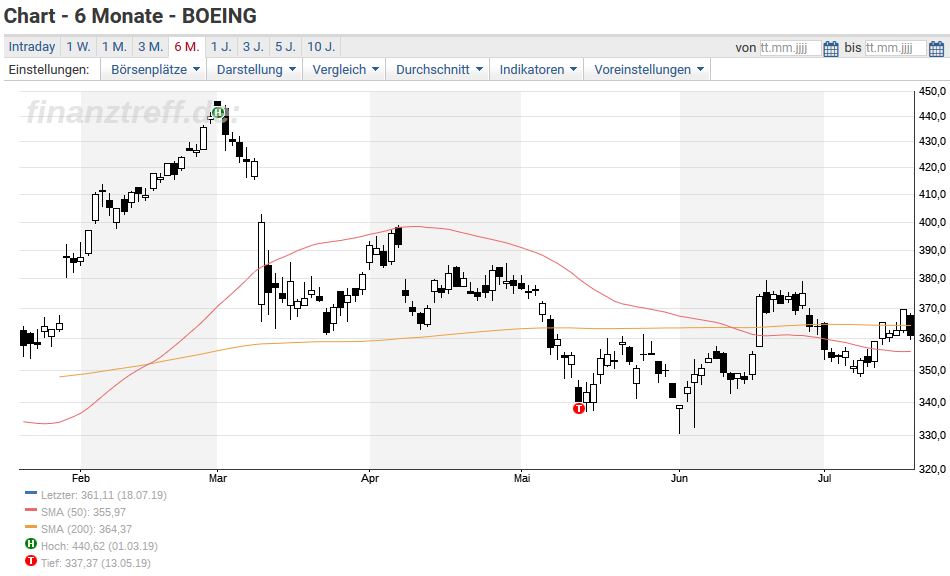950x576 pixels.
Task: Show the 5 J. timeframe chart
Action: click(285, 47)
